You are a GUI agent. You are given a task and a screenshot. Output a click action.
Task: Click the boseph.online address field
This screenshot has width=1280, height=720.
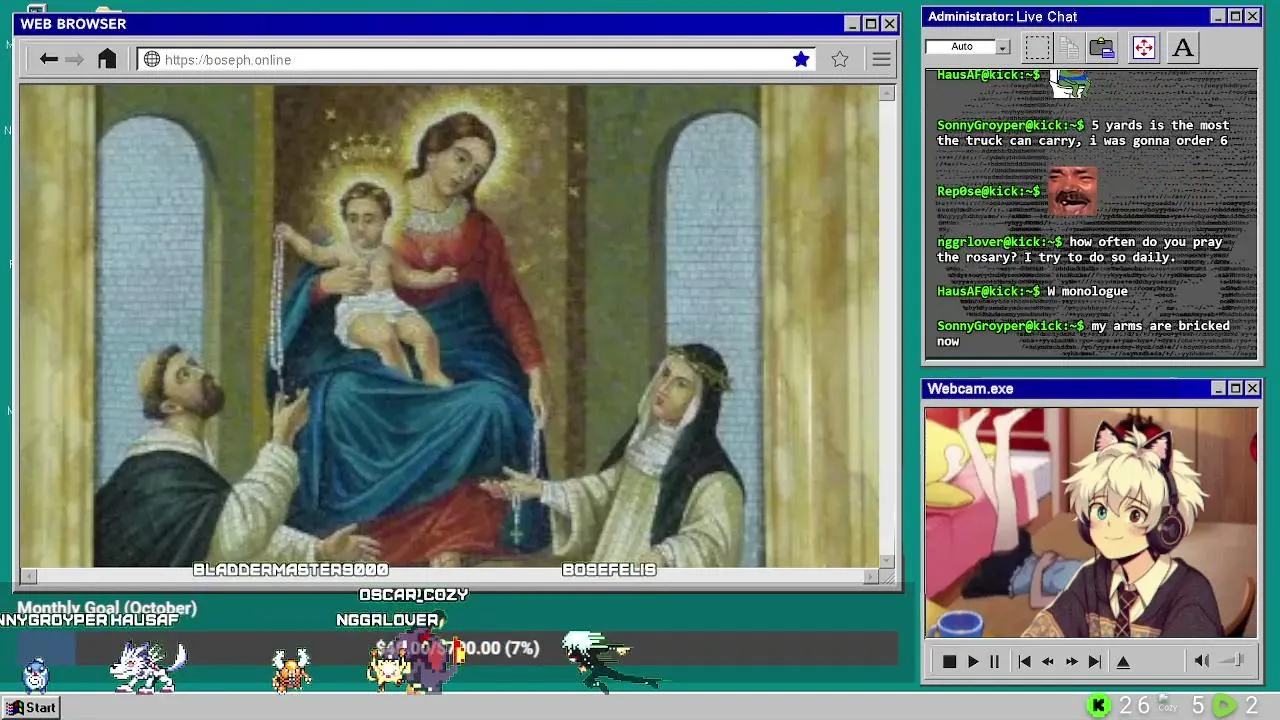(478, 60)
